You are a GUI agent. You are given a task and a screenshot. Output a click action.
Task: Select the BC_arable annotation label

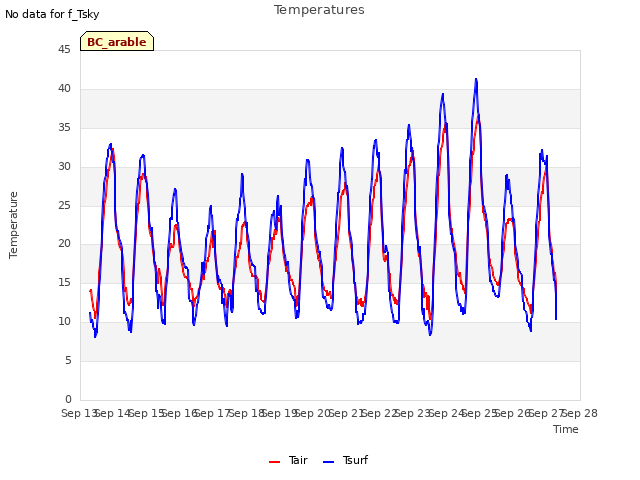click(117, 41)
